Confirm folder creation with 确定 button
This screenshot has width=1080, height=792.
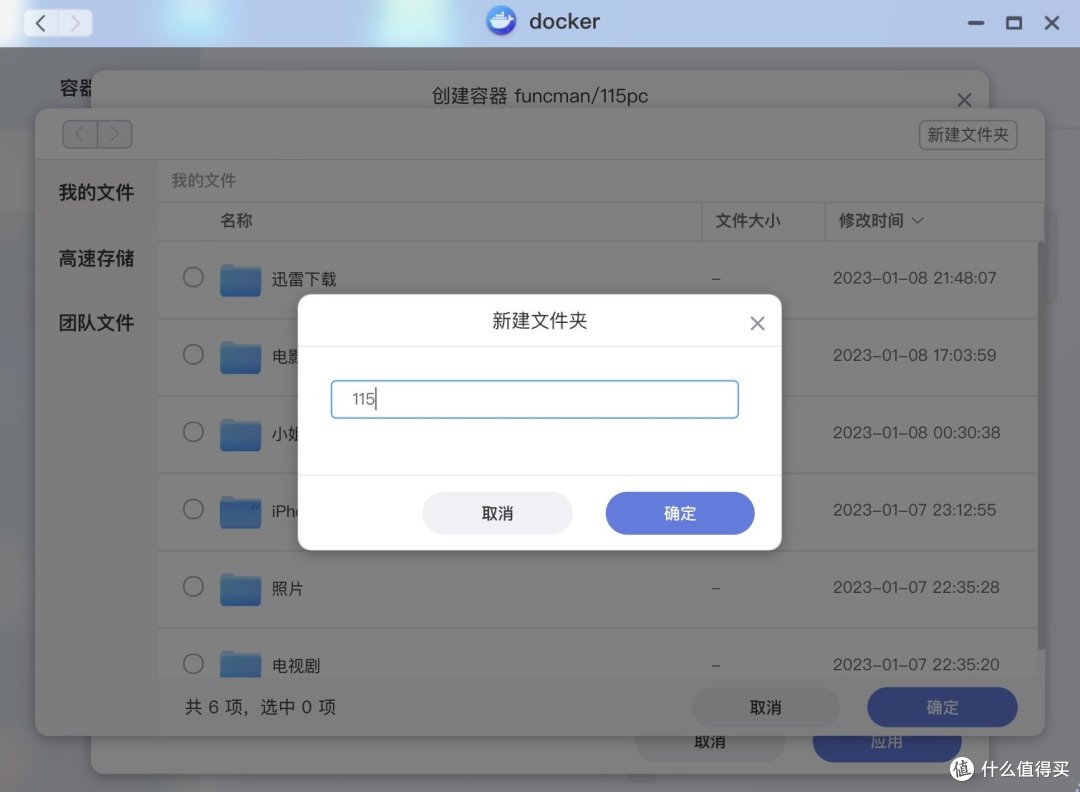pyautogui.click(x=679, y=512)
